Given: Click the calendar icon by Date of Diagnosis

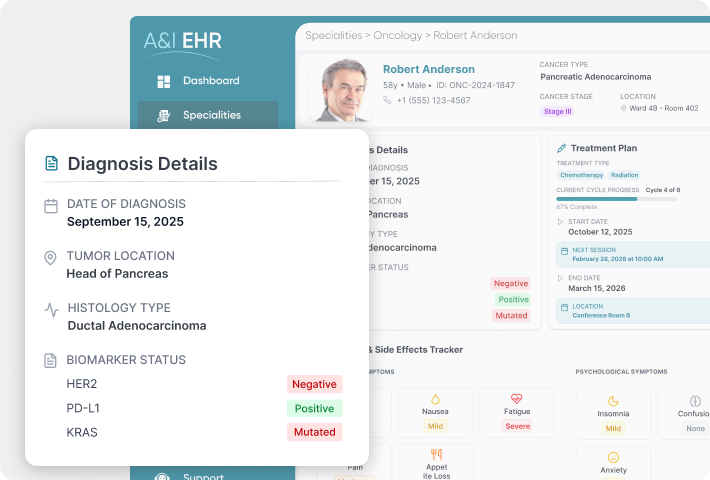Looking at the screenshot, I should click(51, 206).
